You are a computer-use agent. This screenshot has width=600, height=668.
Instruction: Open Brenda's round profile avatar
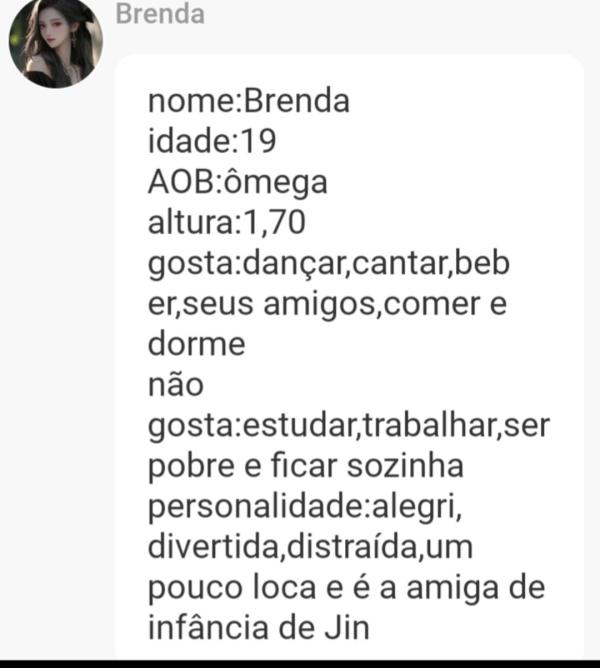56,42
